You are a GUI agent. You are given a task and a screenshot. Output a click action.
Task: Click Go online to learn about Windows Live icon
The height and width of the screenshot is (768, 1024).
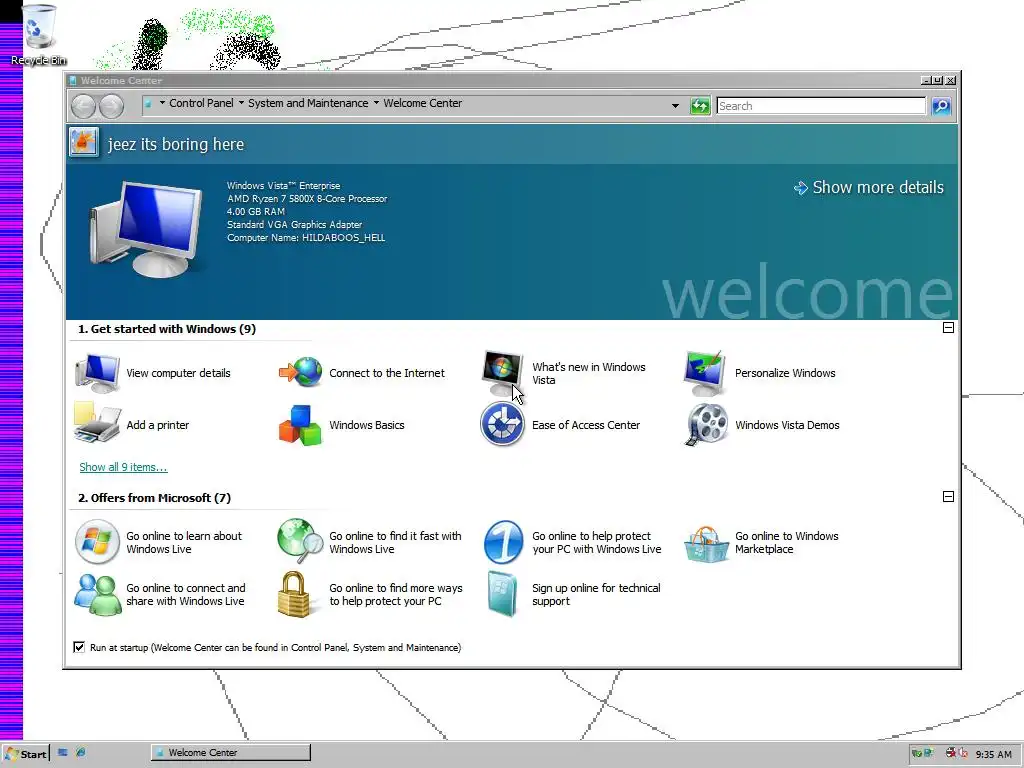(97, 542)
